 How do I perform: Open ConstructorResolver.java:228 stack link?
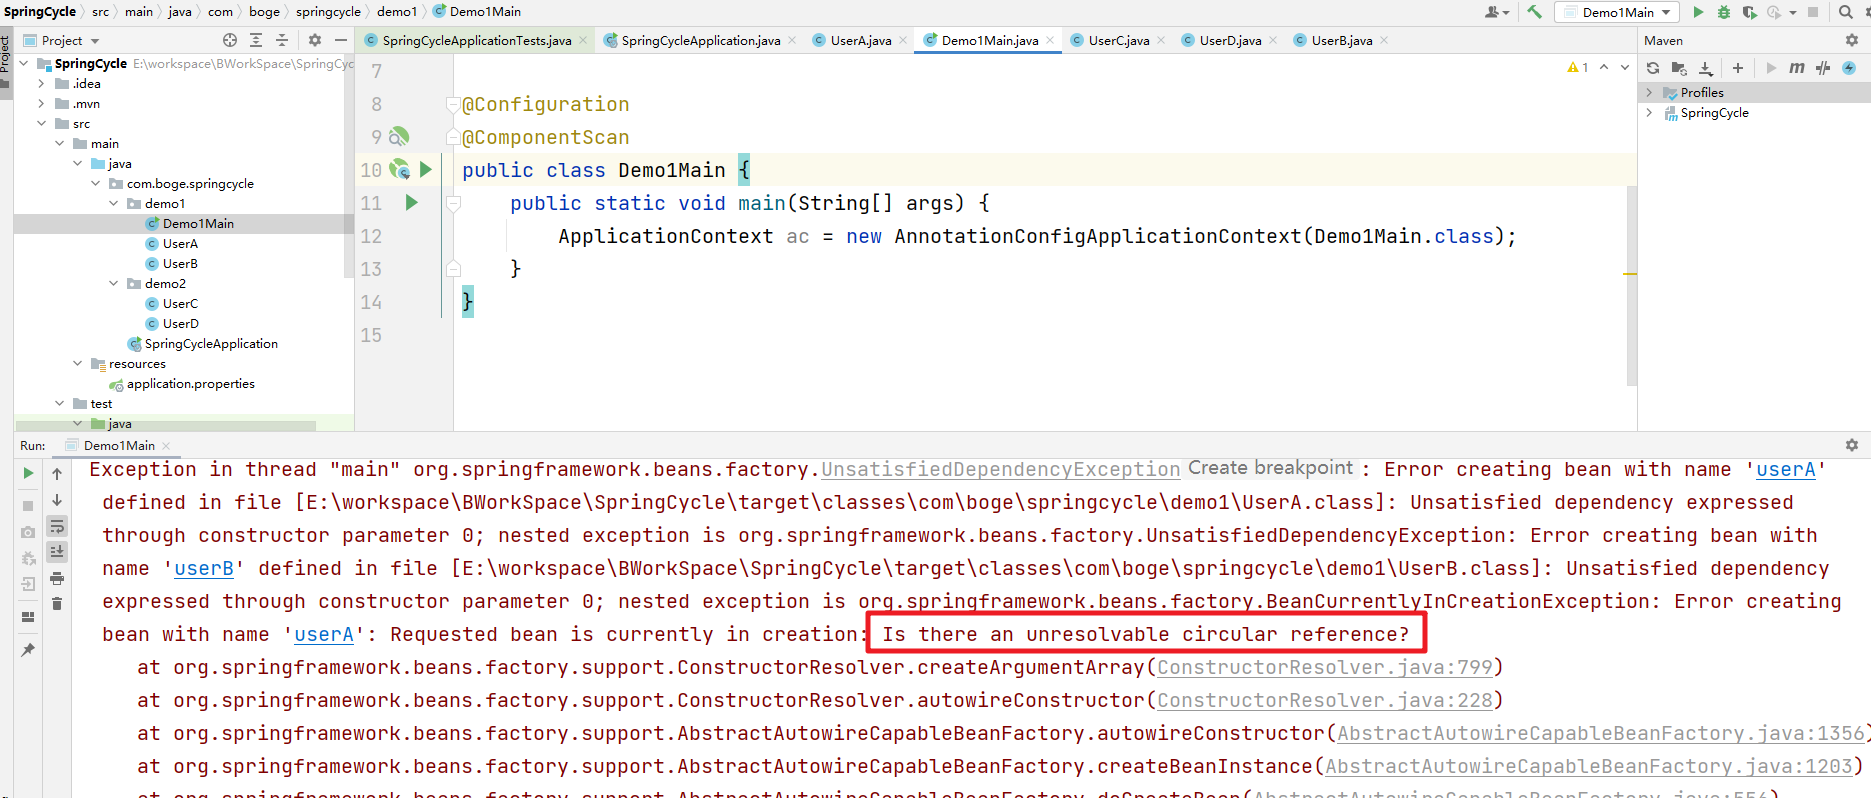tap(1325, 700)
